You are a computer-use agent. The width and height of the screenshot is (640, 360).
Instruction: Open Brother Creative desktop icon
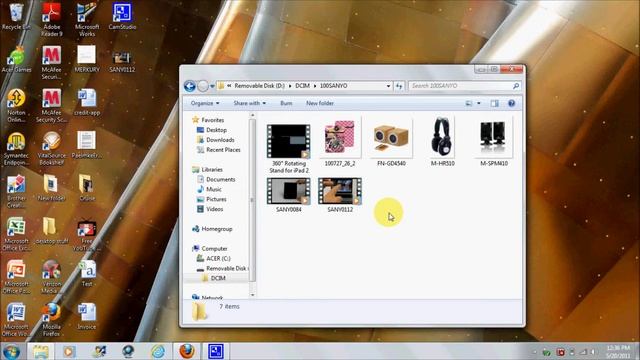point(16,191)
